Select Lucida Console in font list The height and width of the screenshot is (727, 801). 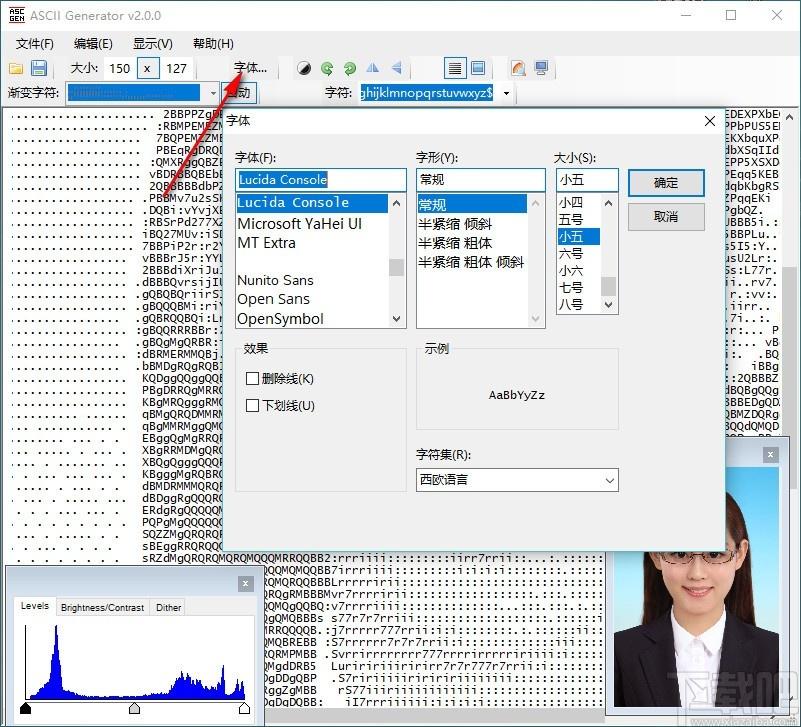point(312,203)
